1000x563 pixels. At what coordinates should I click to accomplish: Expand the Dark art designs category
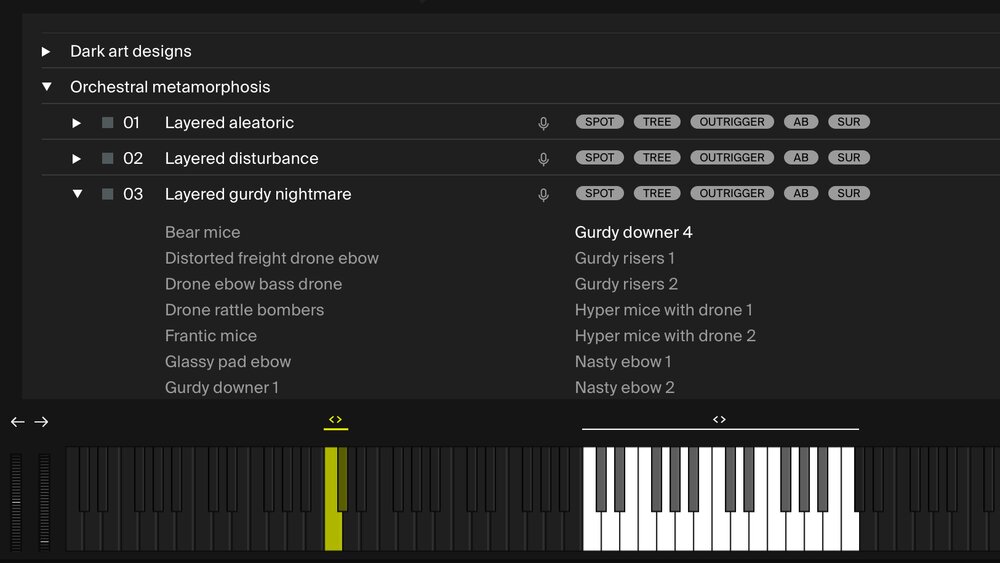[x=46, y=51]
